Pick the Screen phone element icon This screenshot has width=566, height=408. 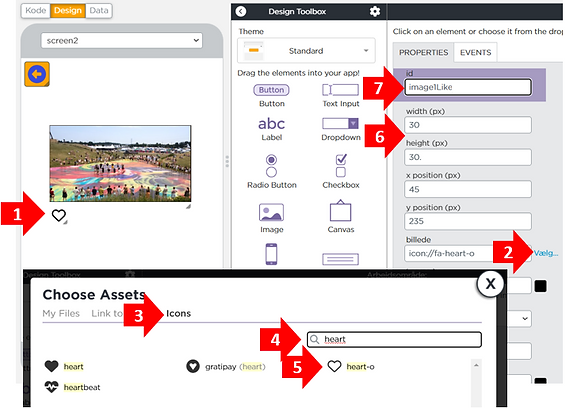[271, 254]
